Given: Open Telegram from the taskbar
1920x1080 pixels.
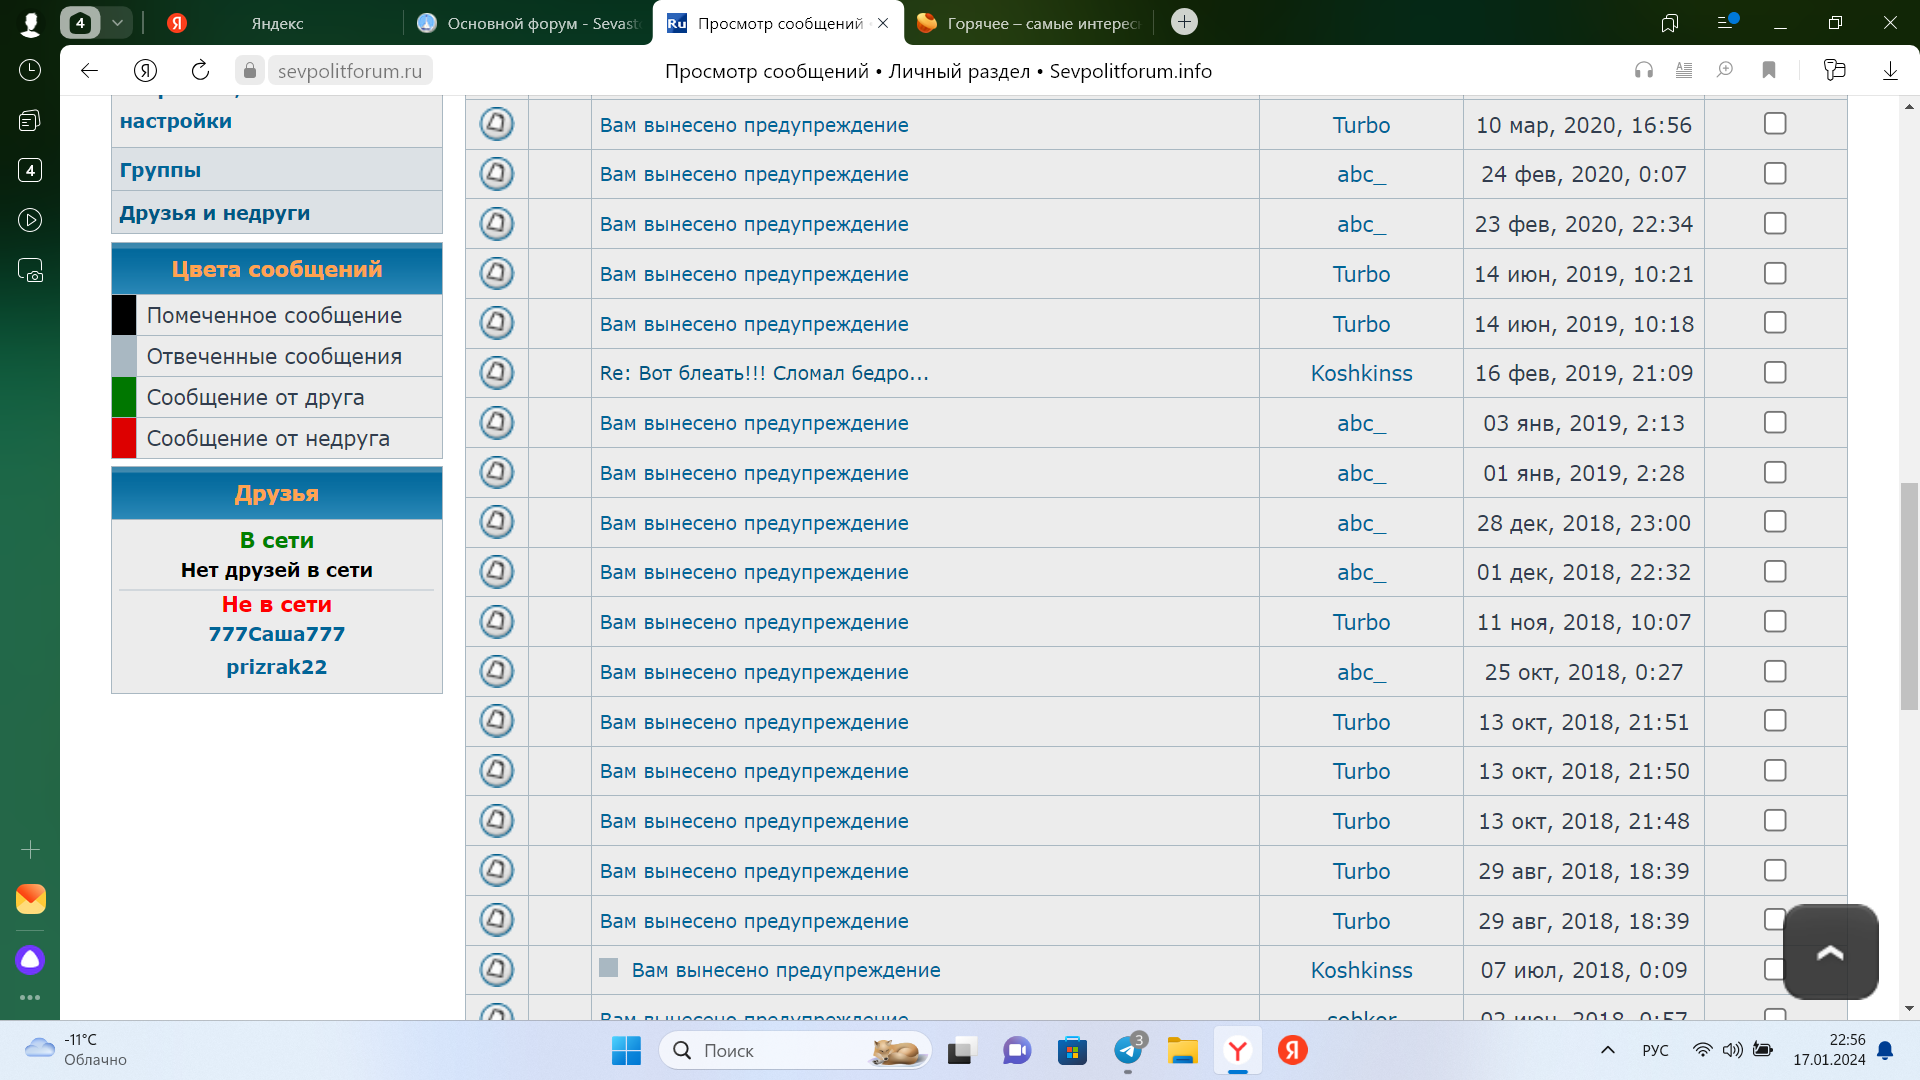Looking at the screenshot, I should [1128, 1051].
